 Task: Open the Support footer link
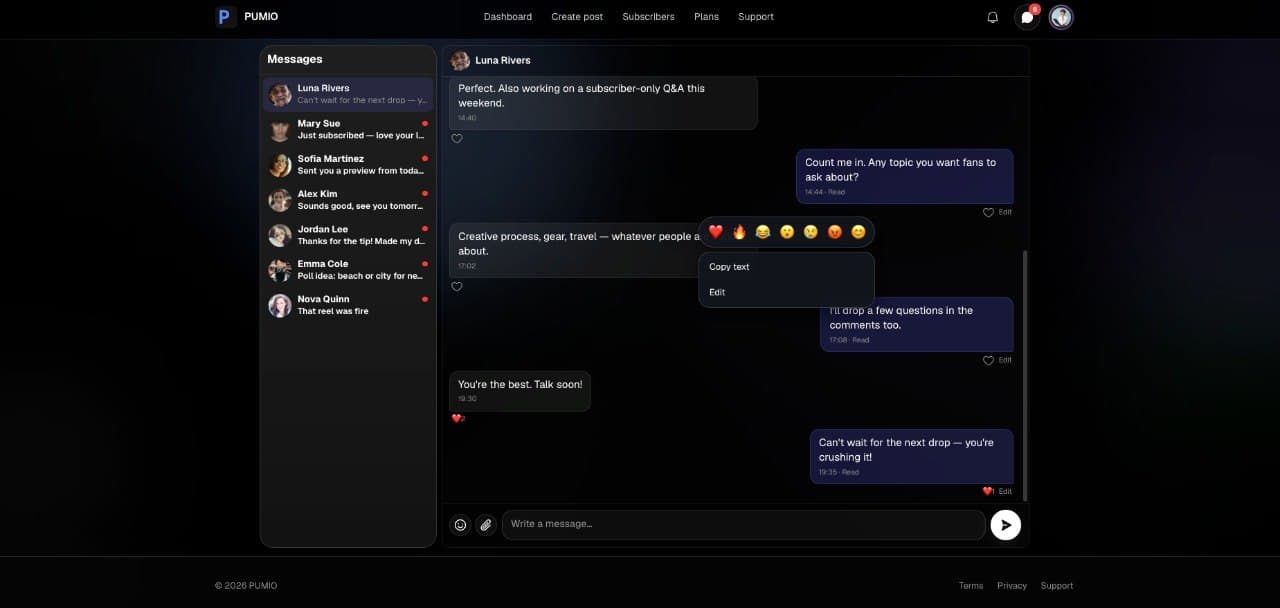point(1057,586)
